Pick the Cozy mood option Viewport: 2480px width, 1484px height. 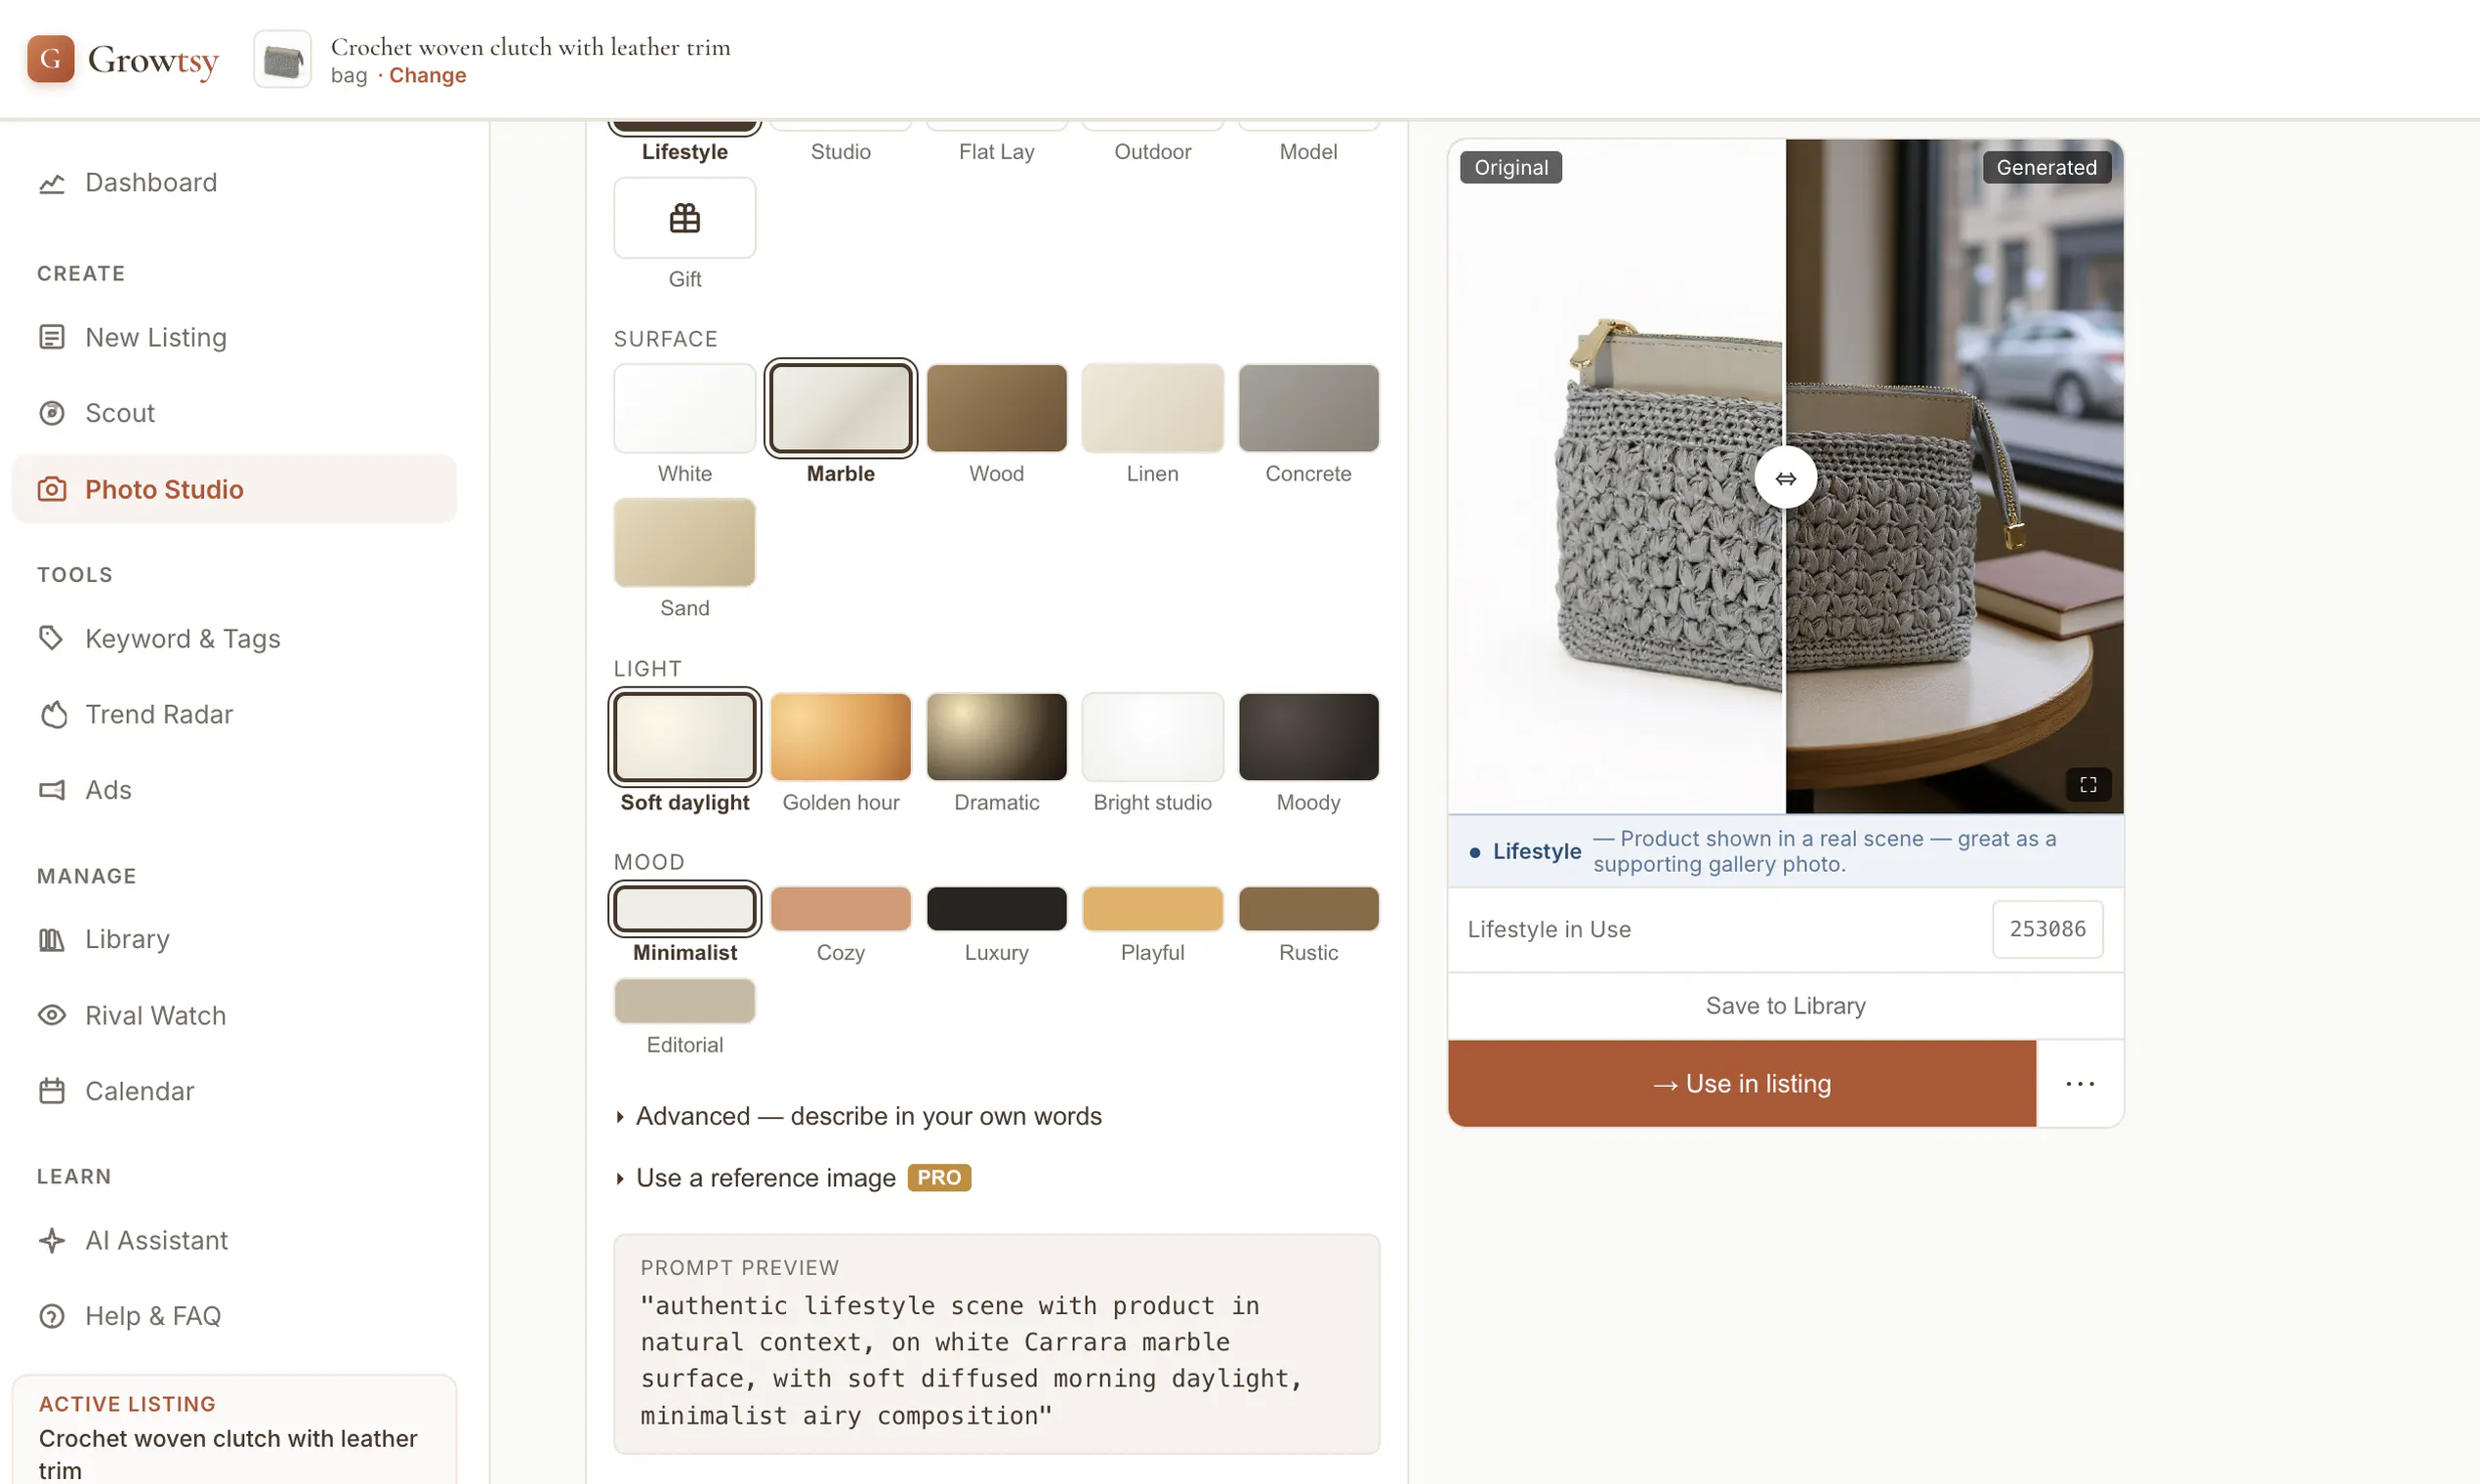tap(841, 909)
